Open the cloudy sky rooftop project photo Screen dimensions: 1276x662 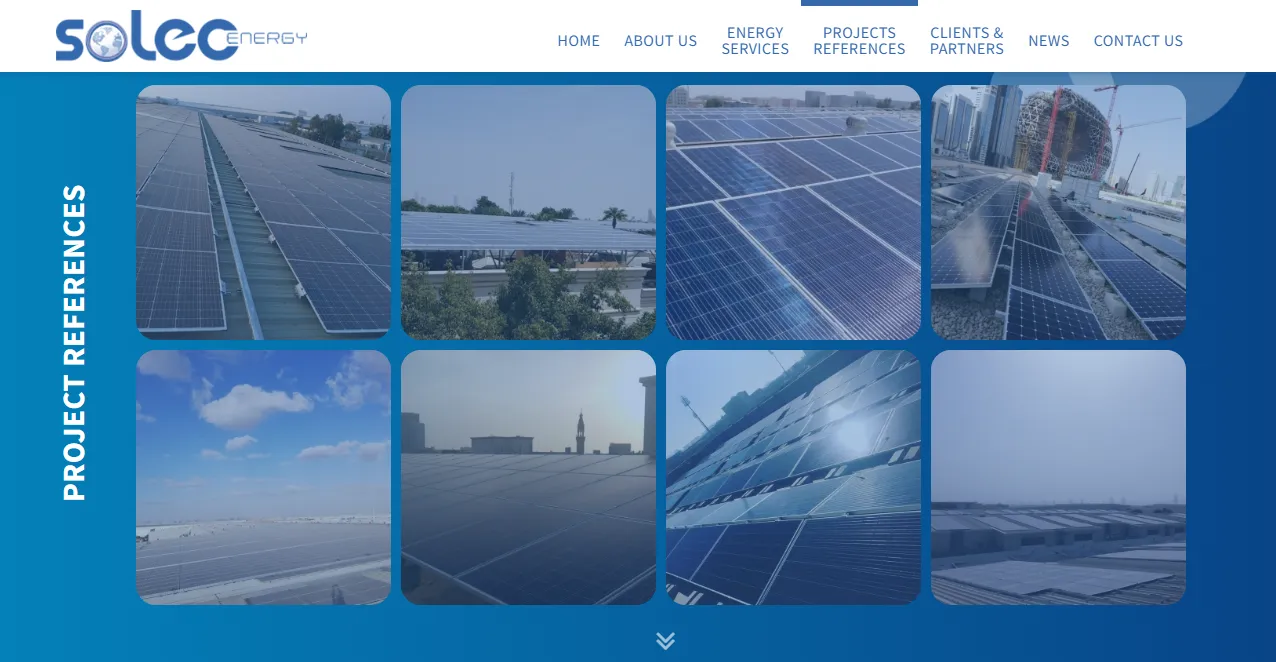tap(263, 477)
